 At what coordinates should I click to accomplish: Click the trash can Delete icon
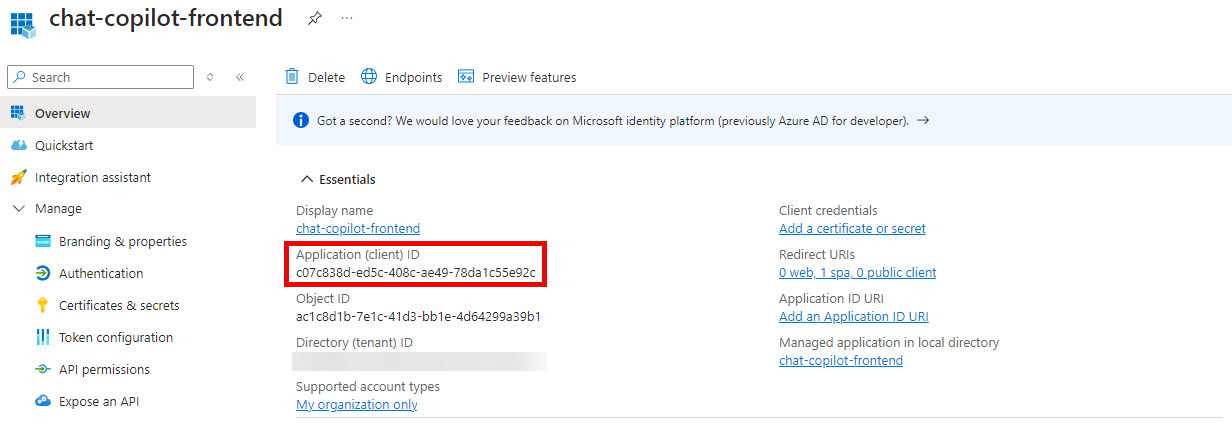click(292, 76)
